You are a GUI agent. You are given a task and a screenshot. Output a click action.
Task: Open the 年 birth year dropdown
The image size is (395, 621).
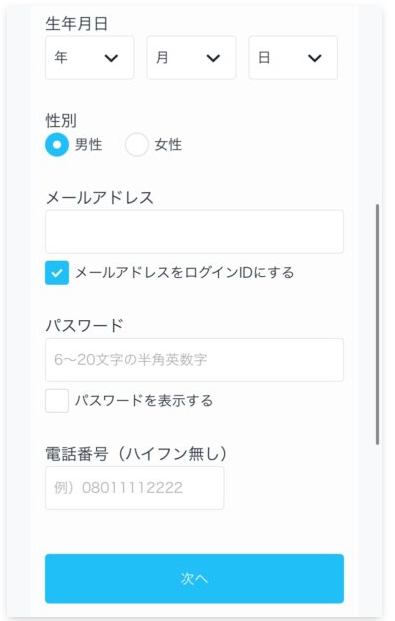(90, 58)
